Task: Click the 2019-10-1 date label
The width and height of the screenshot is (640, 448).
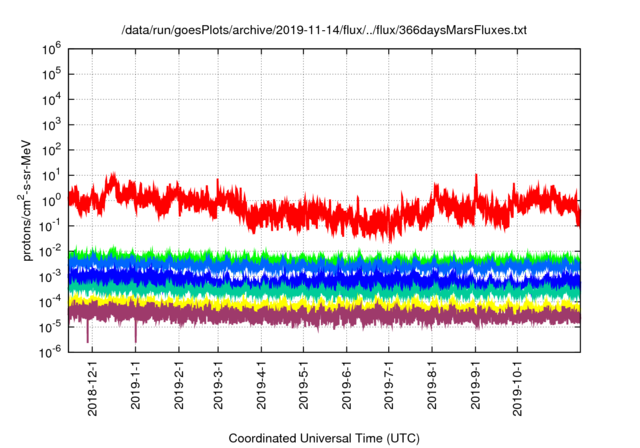Action: pyautogui.click(x=517, y=388)
